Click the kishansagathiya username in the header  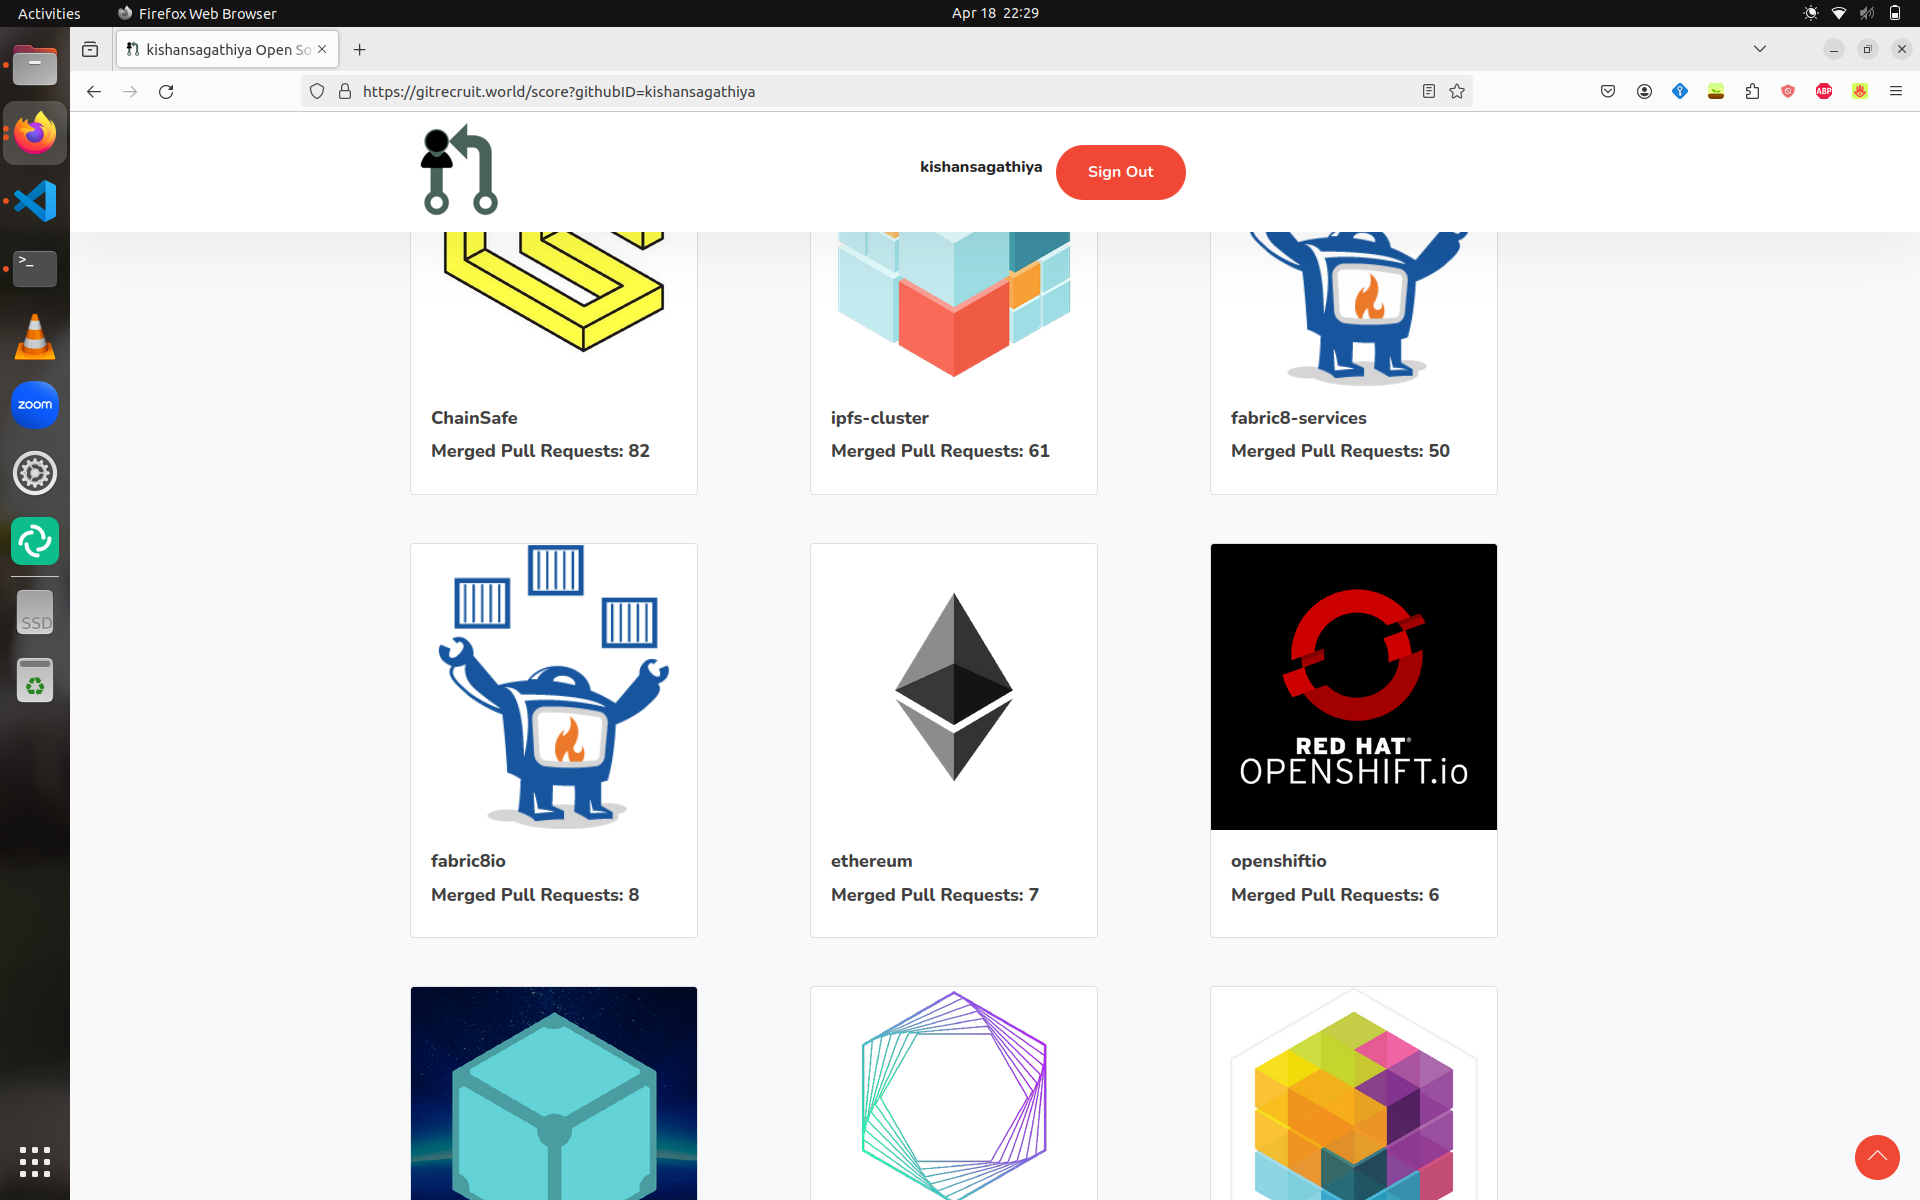tap(980, 167)
